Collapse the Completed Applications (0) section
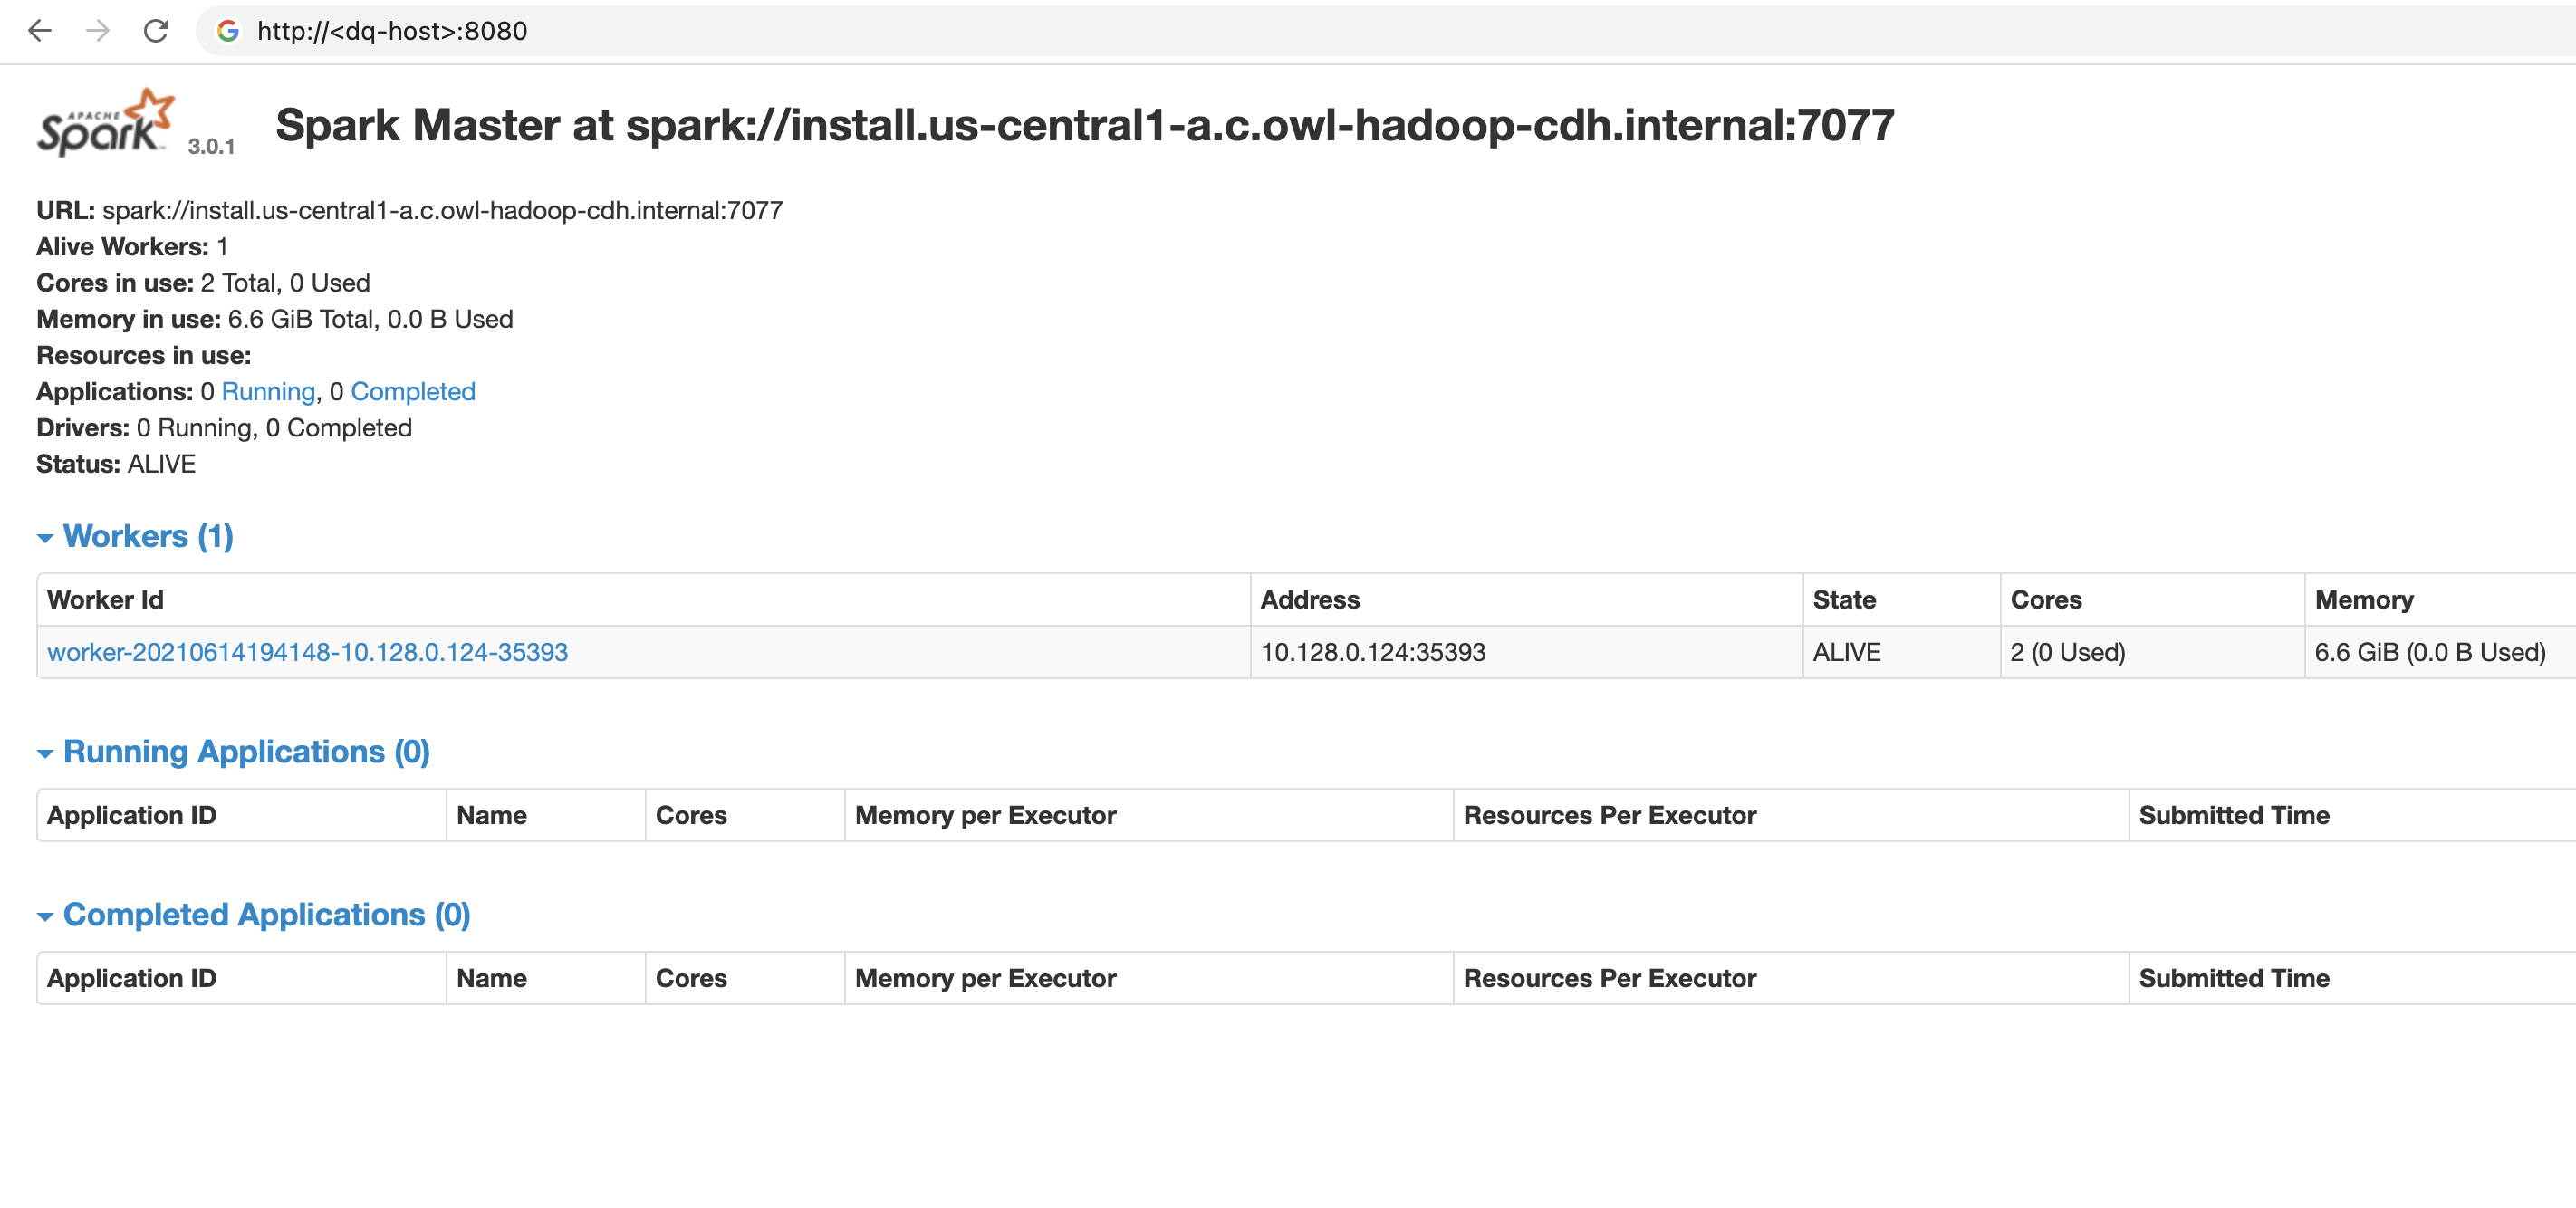The width and height of the screenshot is (2576, 1208). pos(266,914)
